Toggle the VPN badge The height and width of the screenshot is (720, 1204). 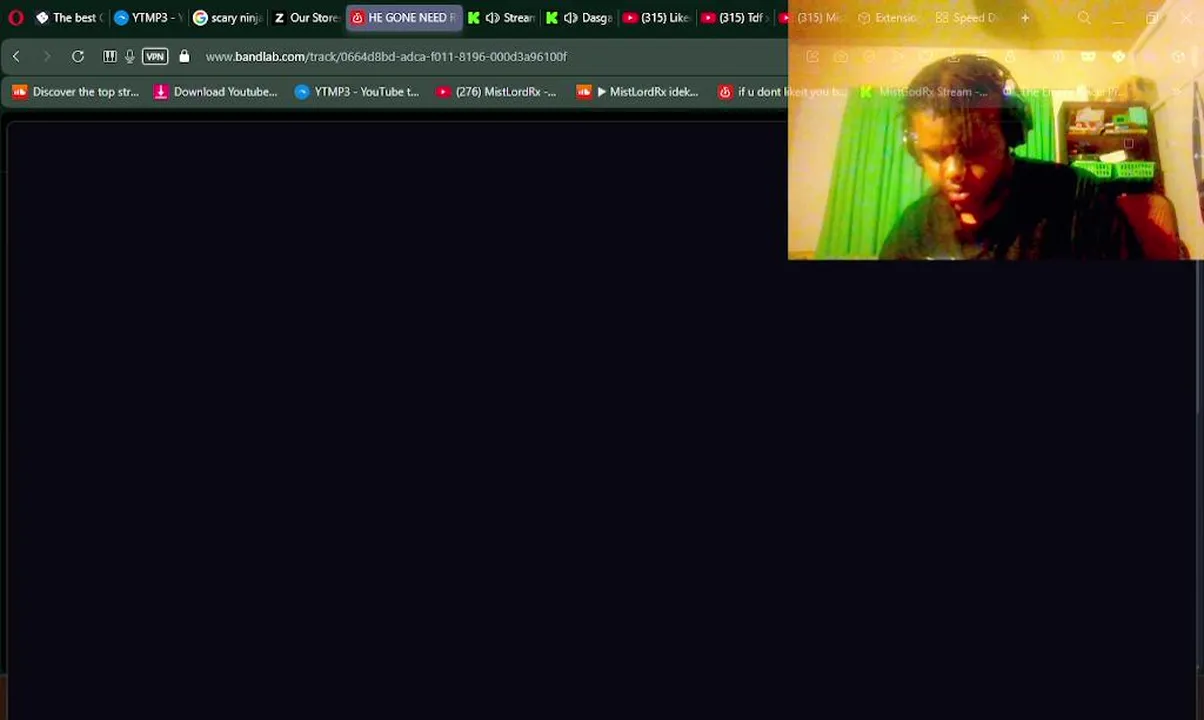(x=155, y=57)
